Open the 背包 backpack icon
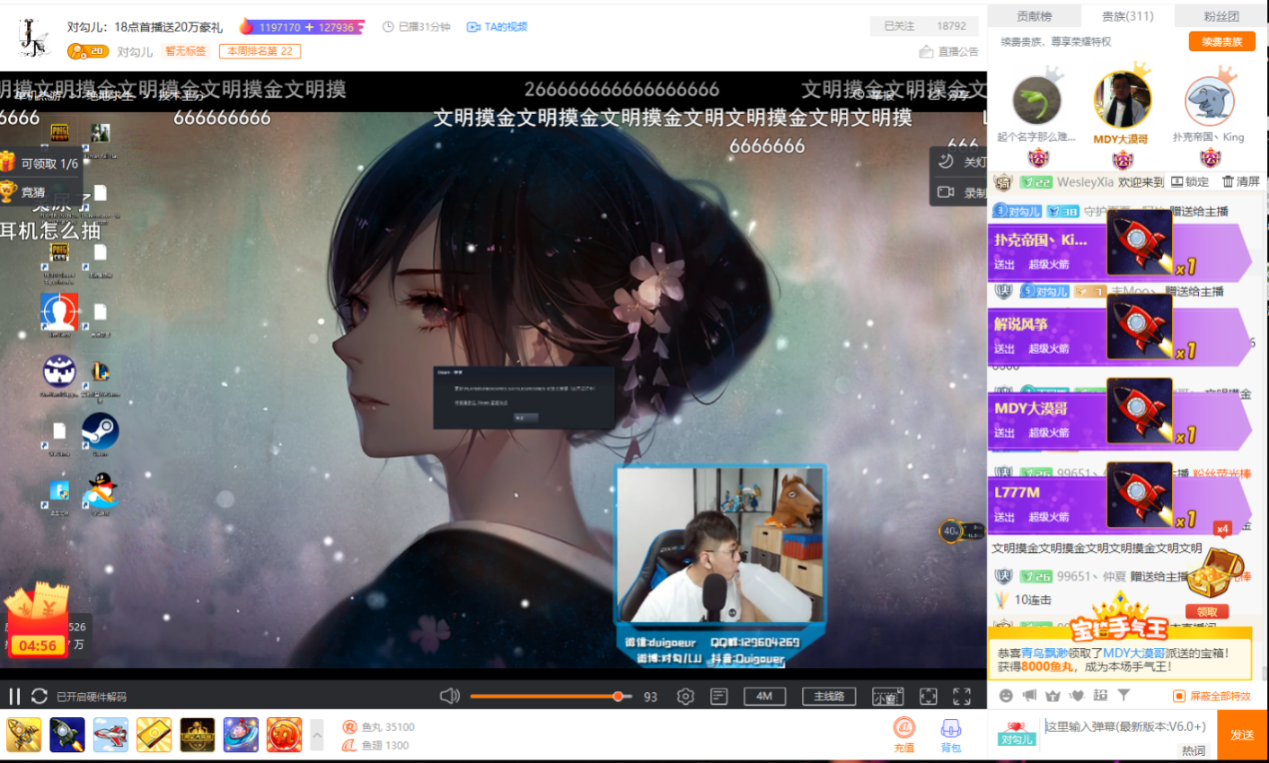The height and width of the screenshot is (763, 1269). [x=951, y=735]
